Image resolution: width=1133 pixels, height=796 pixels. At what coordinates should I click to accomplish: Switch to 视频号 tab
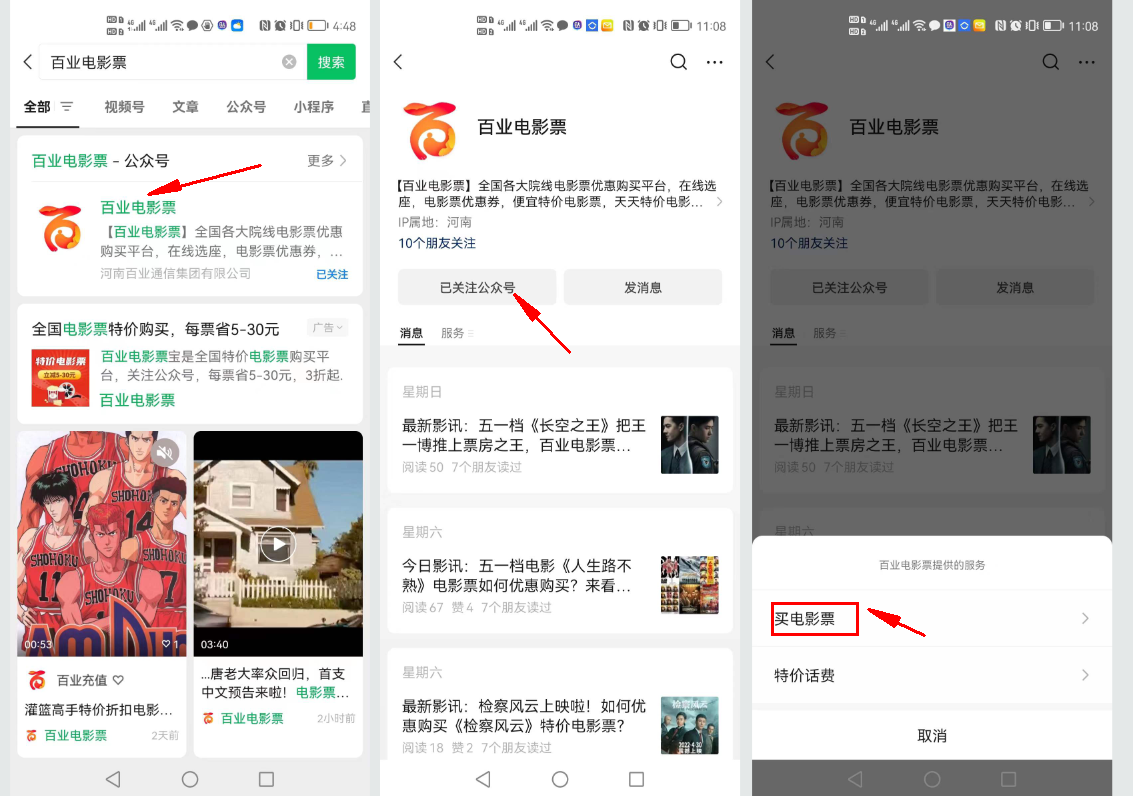point(124,107)
